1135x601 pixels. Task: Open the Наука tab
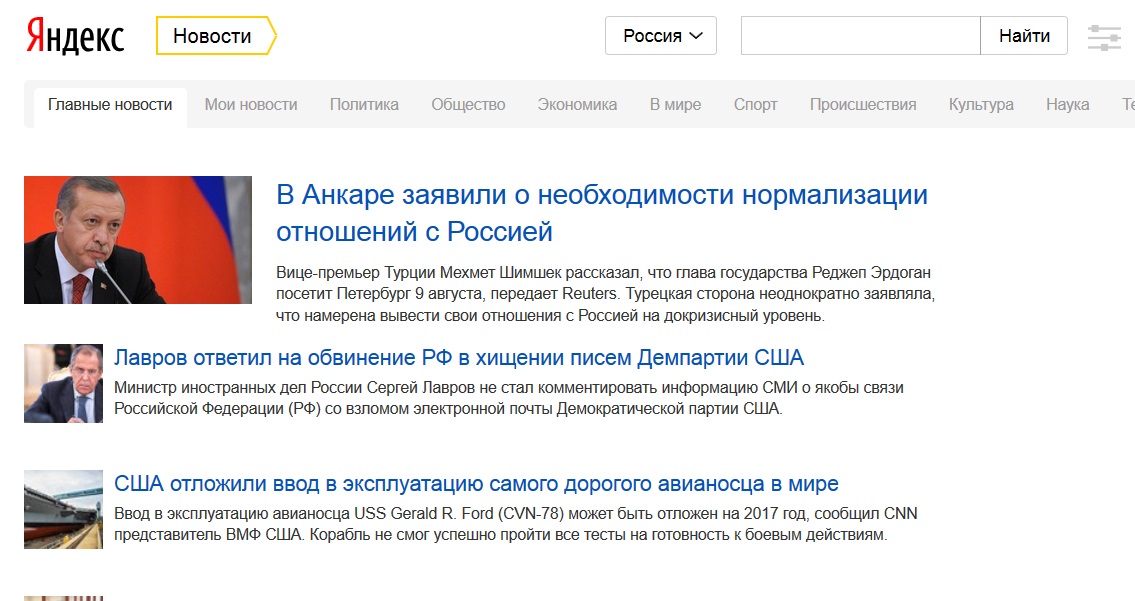coord(1067,105)
